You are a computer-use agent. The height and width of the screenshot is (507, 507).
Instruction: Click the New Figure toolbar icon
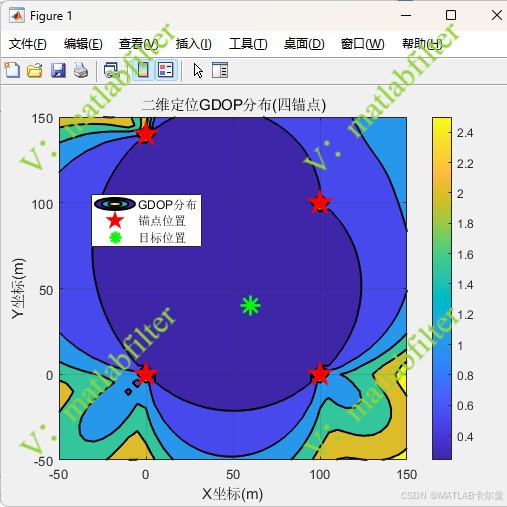coord(12,70)
